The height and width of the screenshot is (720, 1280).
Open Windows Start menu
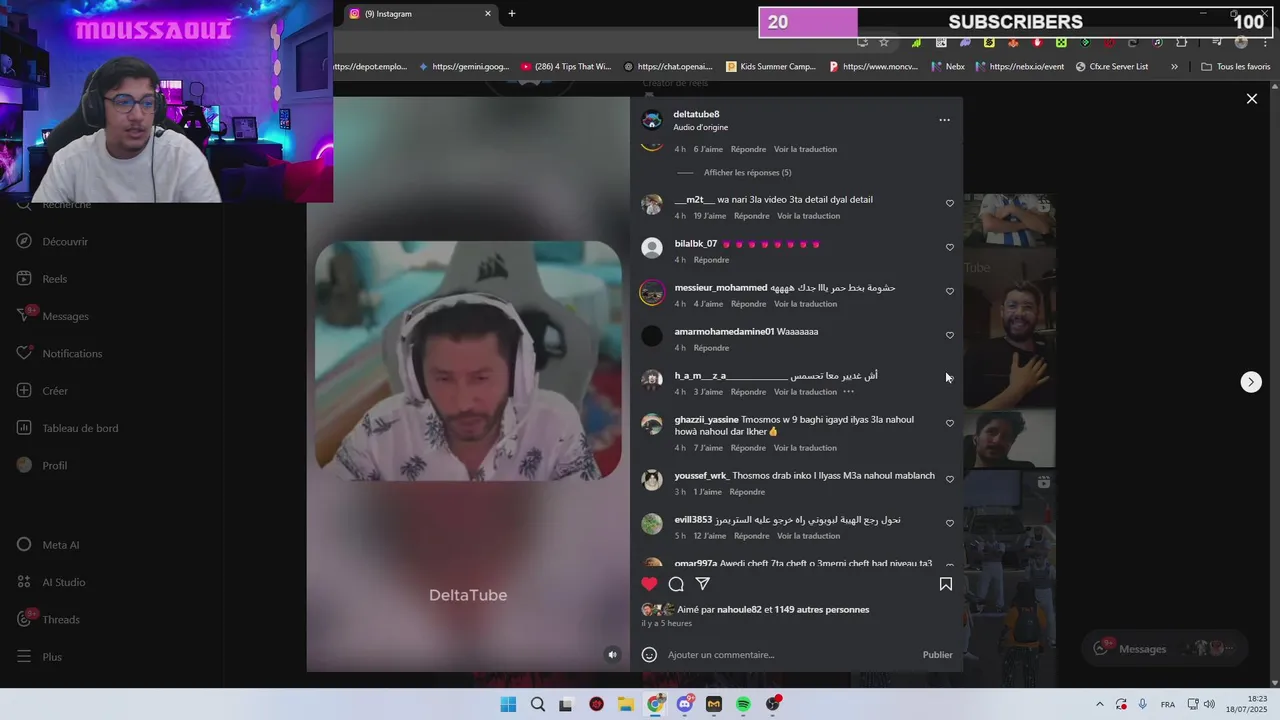(x=508, y=705)
